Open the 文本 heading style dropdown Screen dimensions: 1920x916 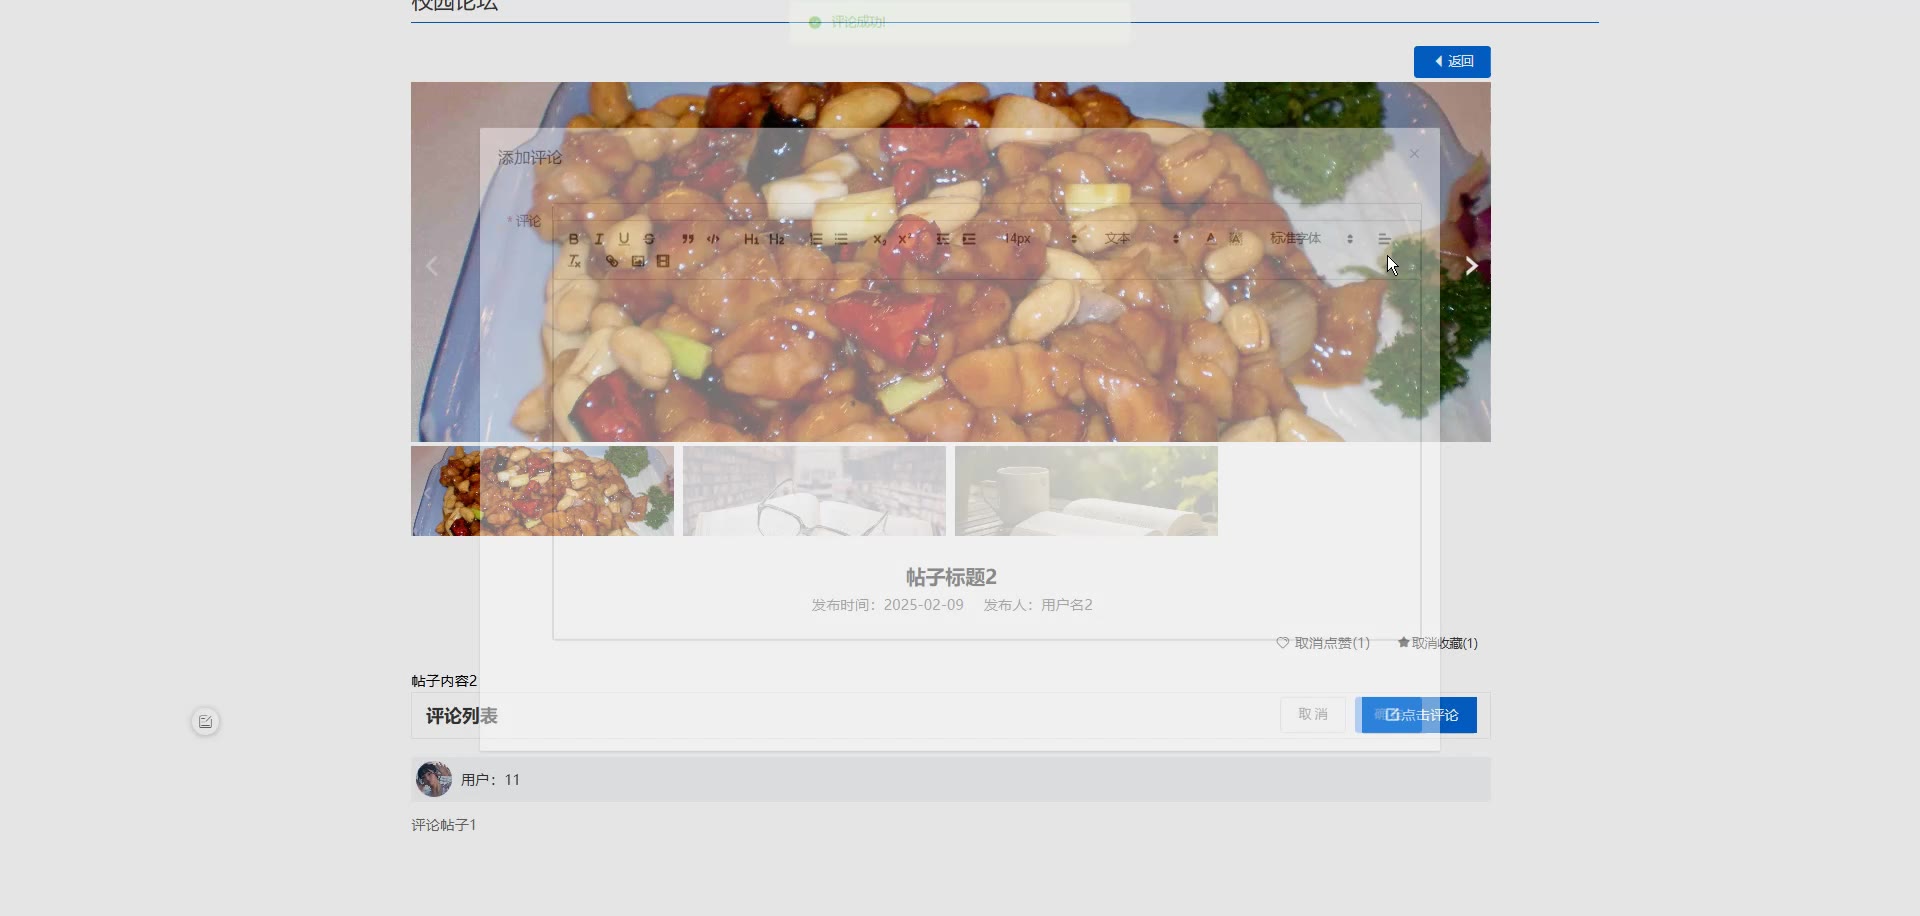(x=1142, y=239)
